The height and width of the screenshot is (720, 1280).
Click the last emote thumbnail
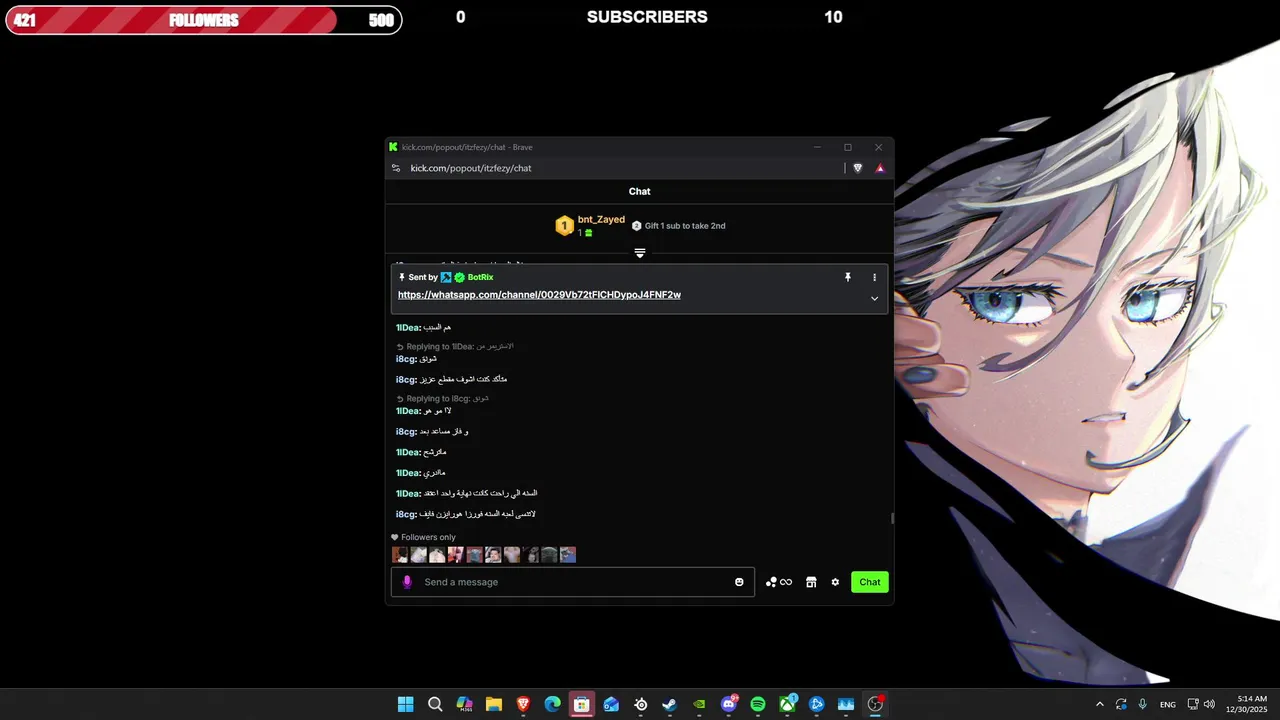tap(568, 555)
